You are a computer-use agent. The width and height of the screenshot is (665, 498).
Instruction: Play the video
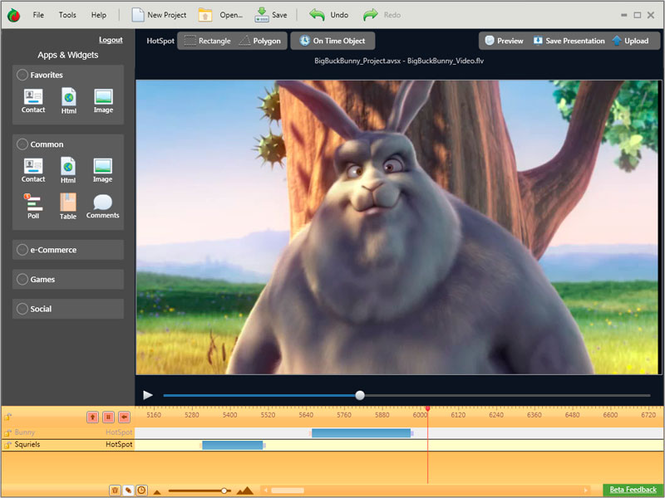(x=148, y=395)
